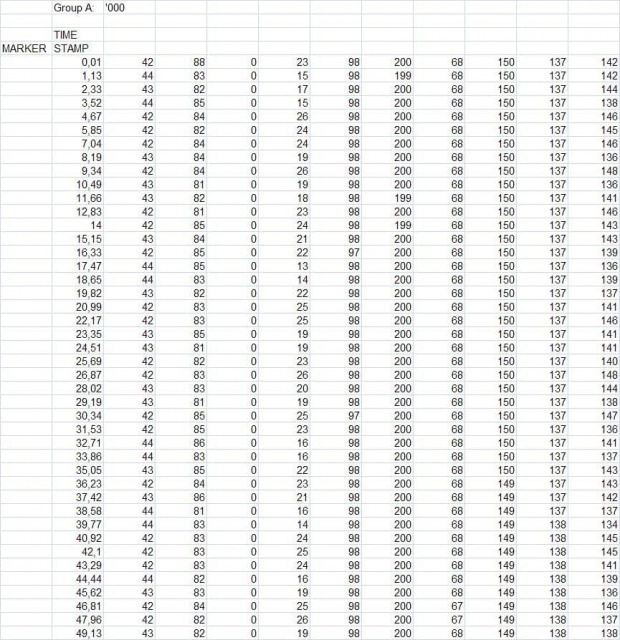The height and width of the screenshot is (640, 620).
Task: Select the time stamp cell 17,47
Action: (78, 266)
